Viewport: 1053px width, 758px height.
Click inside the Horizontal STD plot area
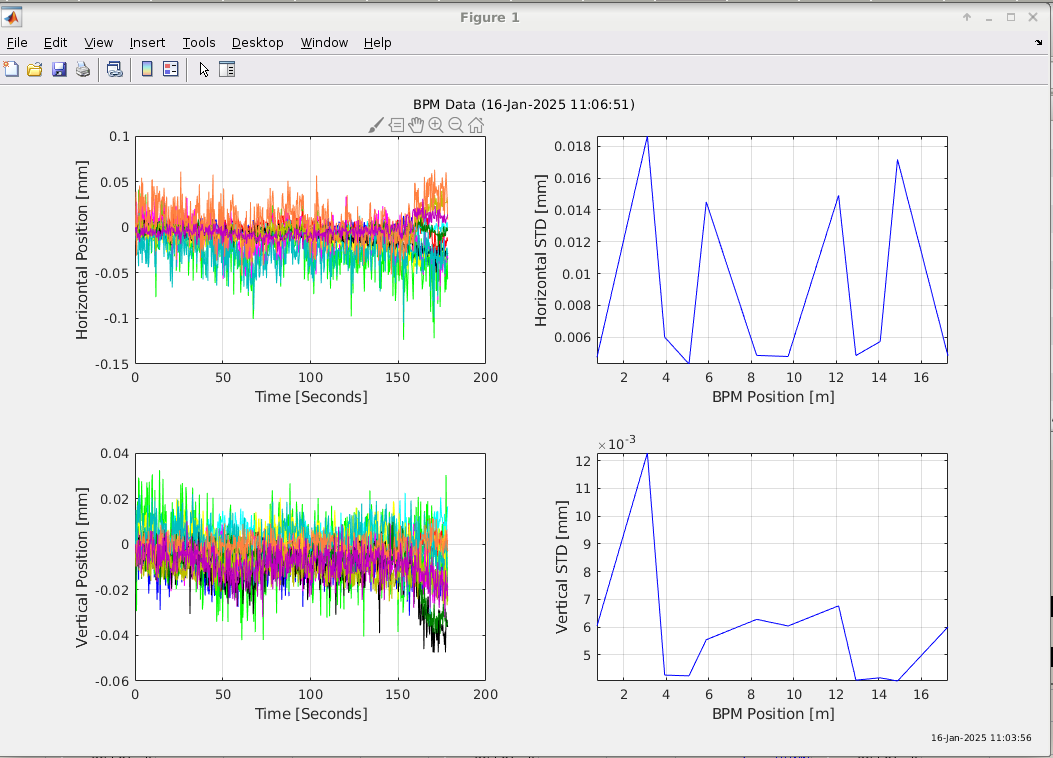[x=772, y=250]
